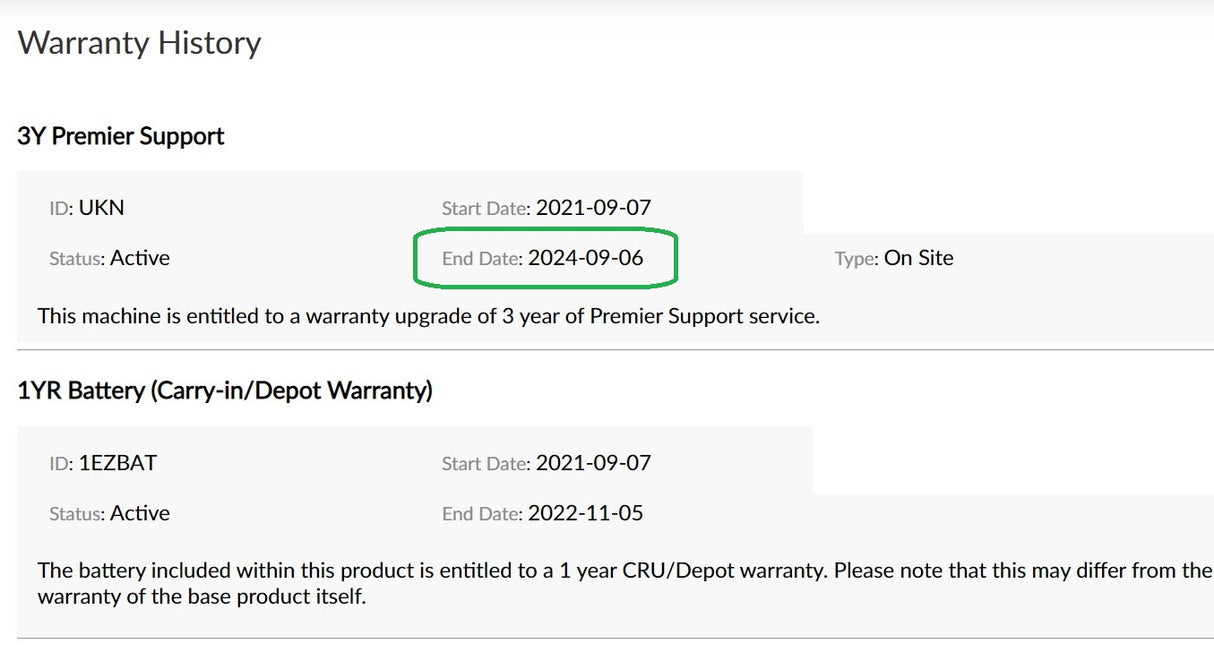Select the 1EZBAT warranty ID value
Viewport: 1214px width, 661px height.
[x=118, y=463]
